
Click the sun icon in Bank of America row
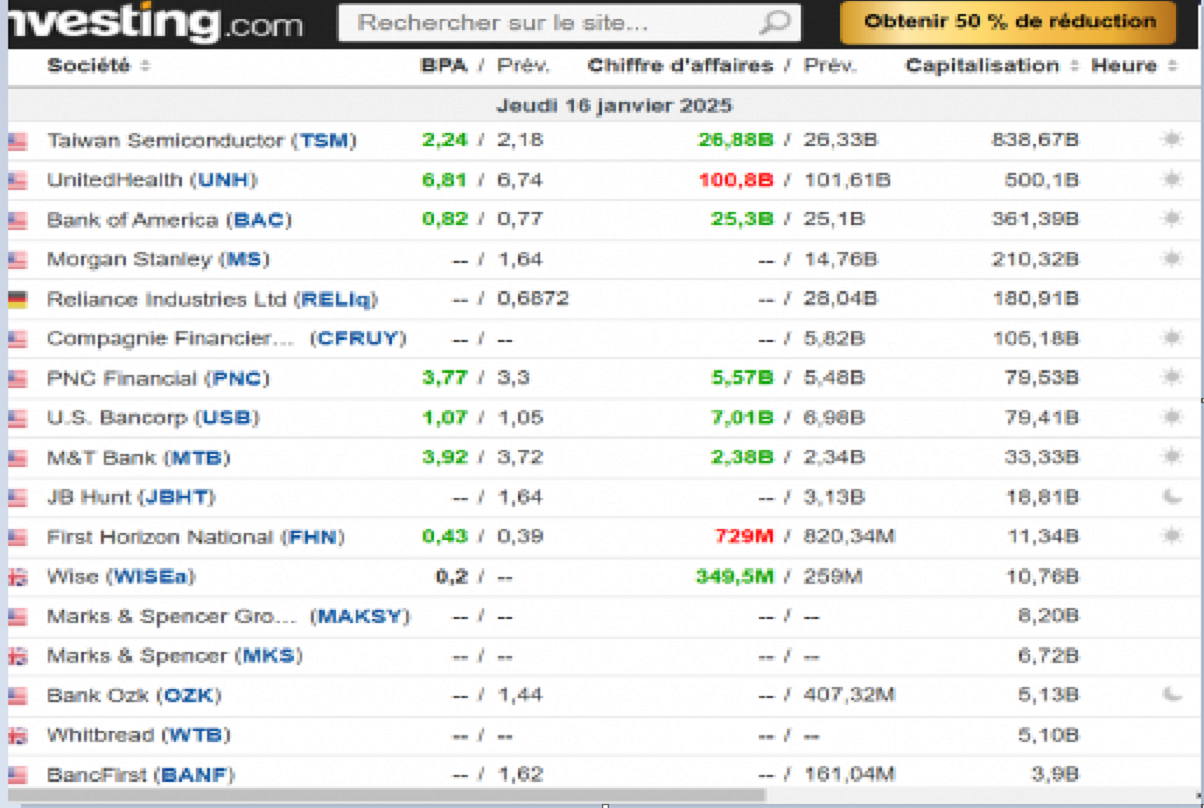(1172, 219)
